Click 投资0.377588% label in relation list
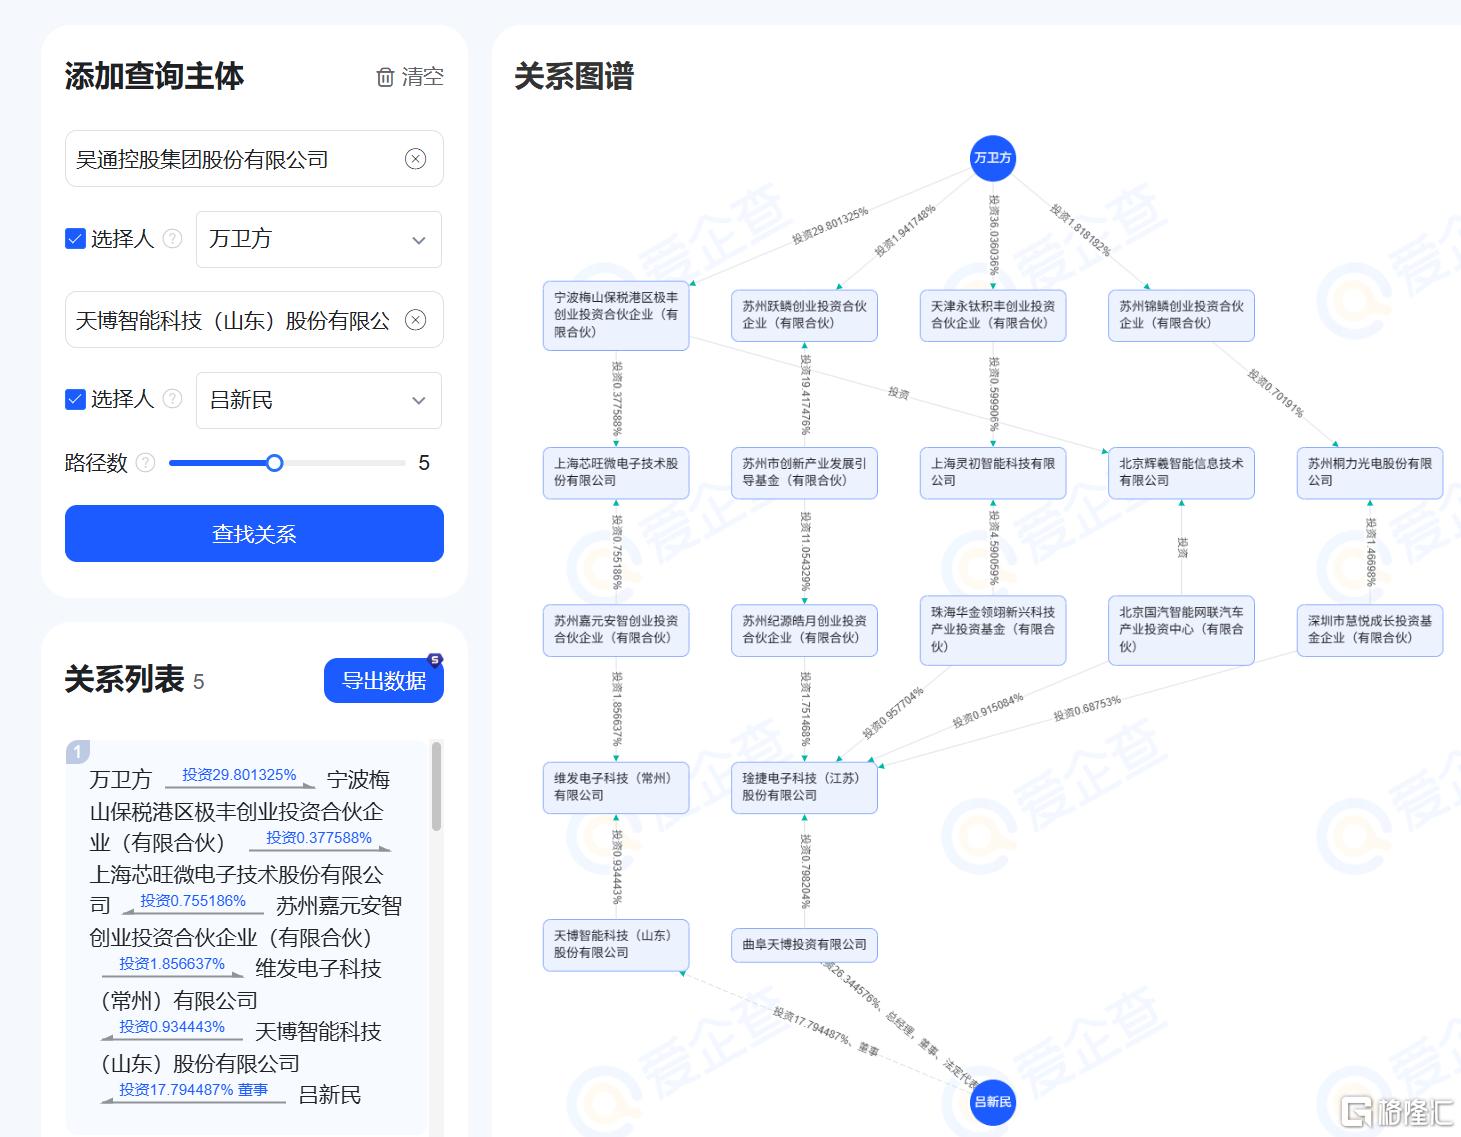 pyautogui.click(x=319, y=838)
